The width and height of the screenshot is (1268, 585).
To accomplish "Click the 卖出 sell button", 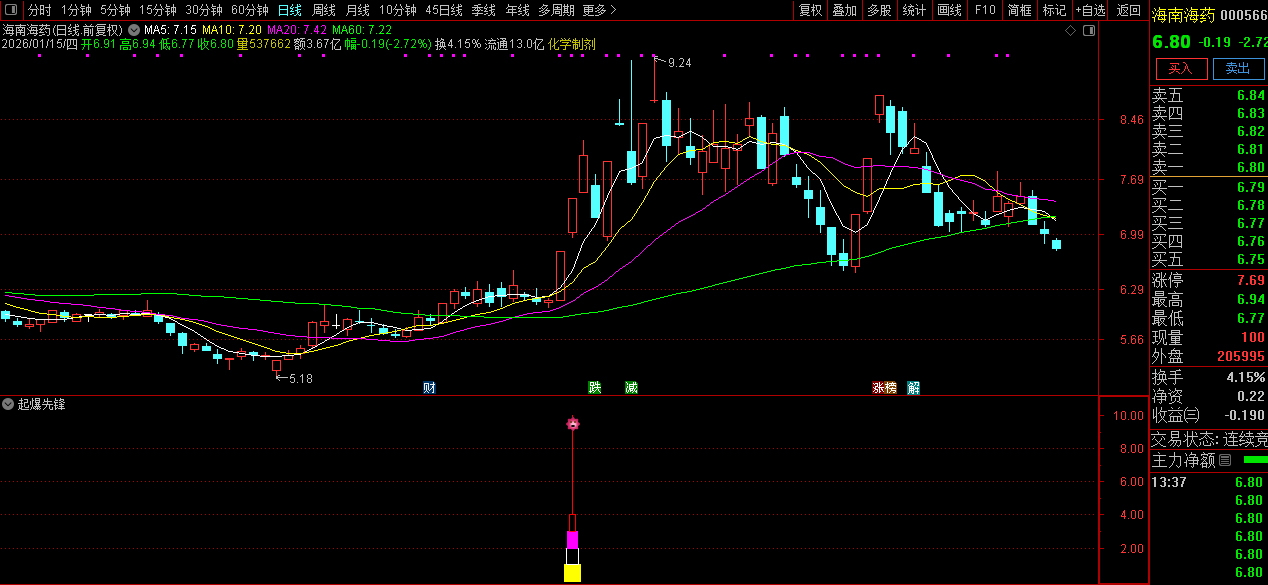I will 1238,69.
